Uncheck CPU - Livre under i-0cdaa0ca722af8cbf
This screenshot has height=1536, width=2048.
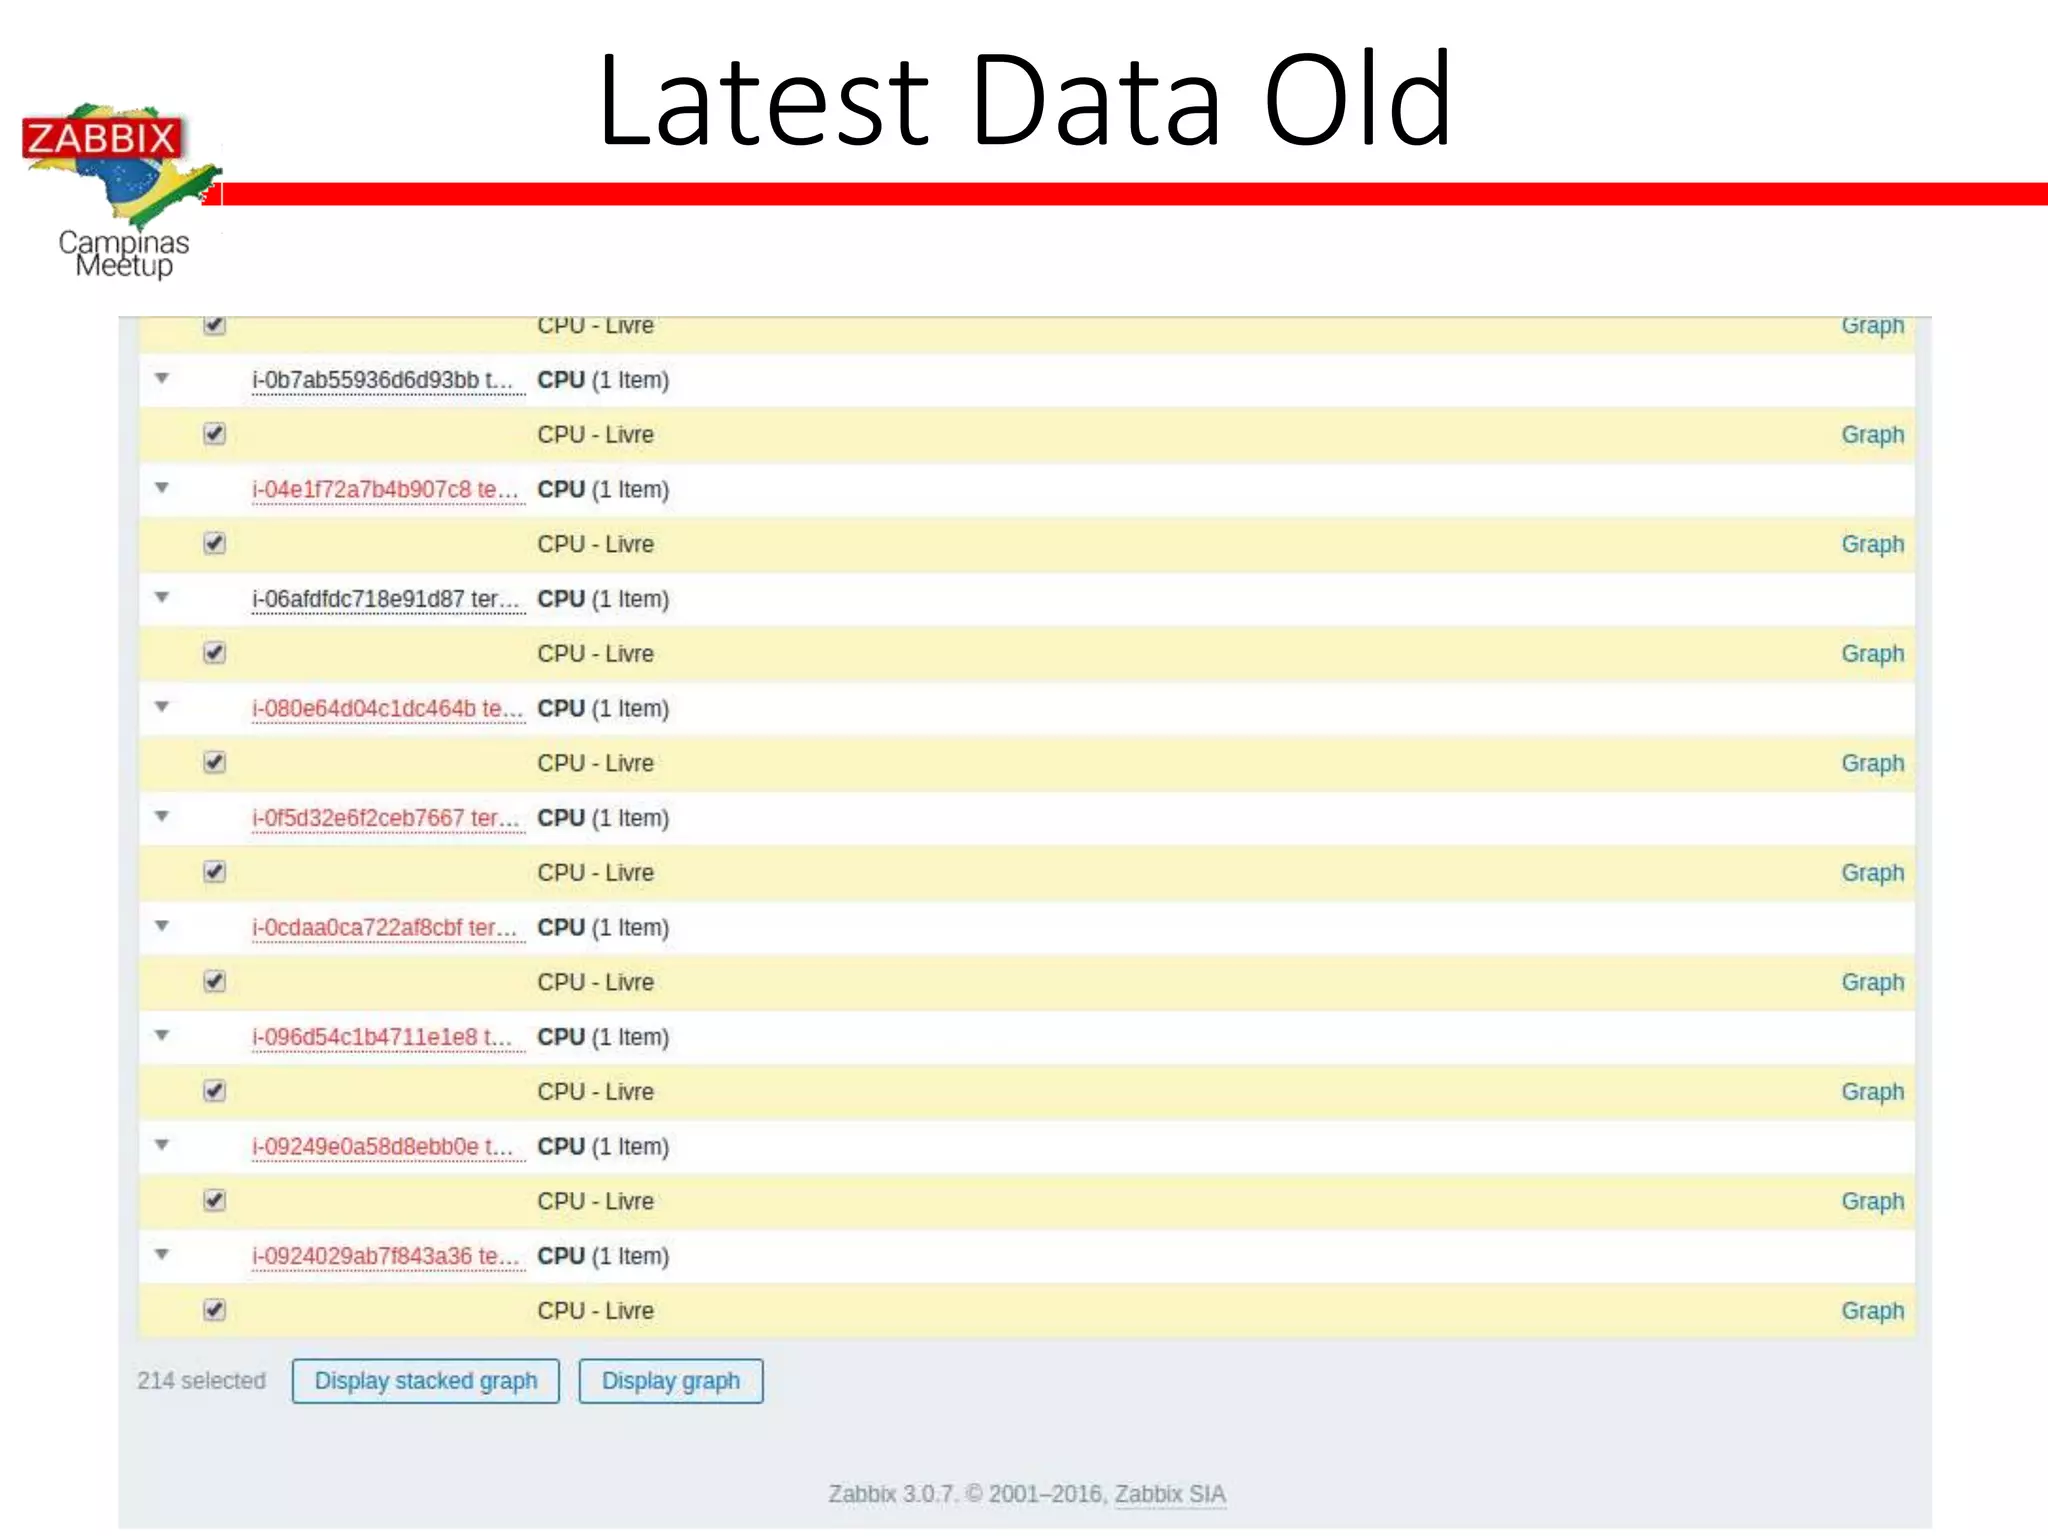214,981
